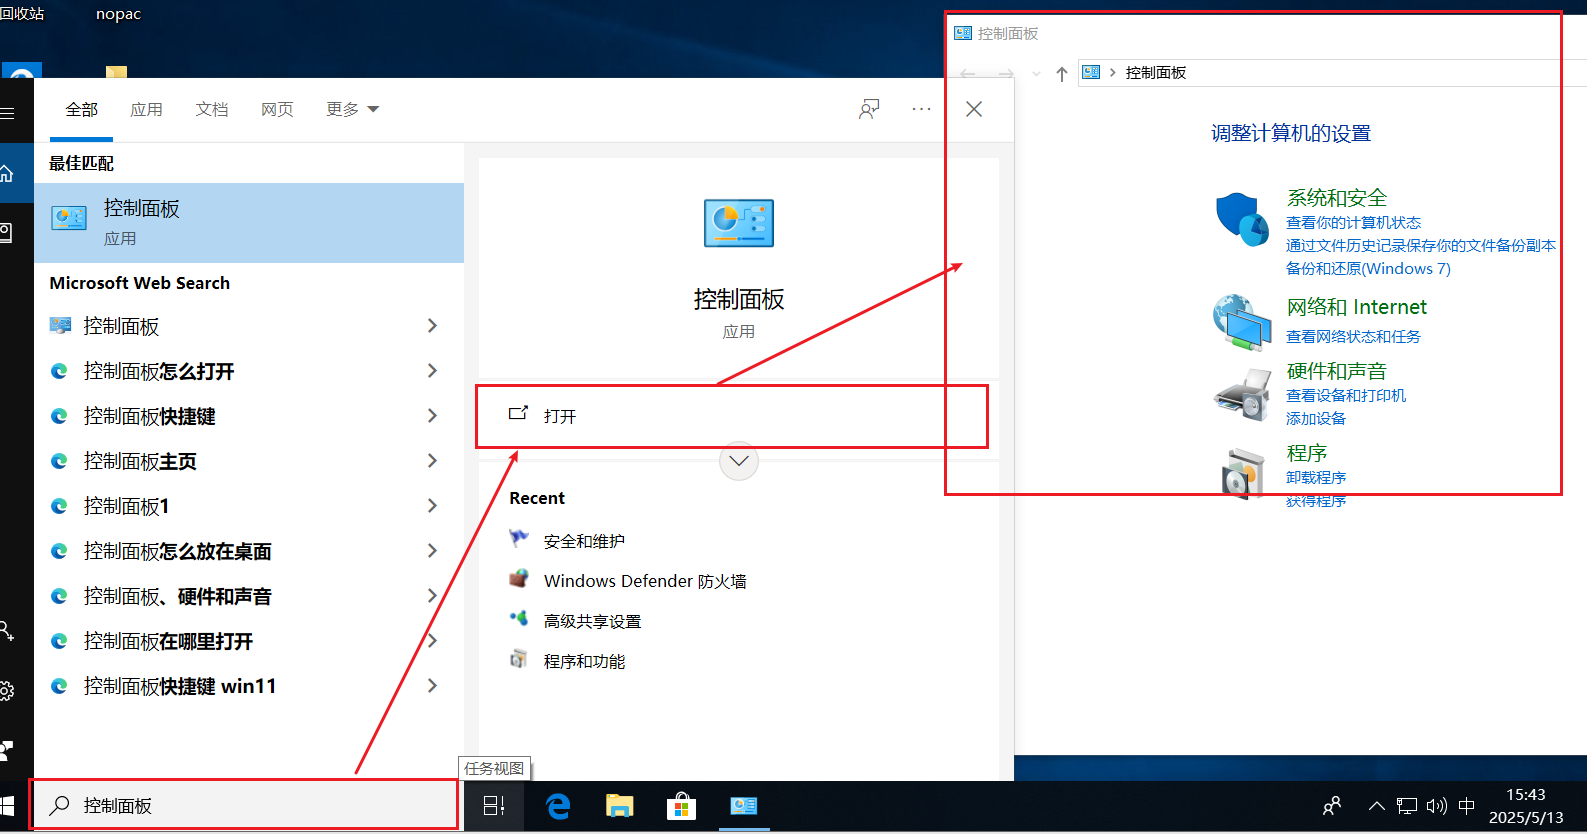This screenshot has height=834, width=1587.
Task: Launch Microsoft Edge from the taskbar
Action: (x=558, y=806)
